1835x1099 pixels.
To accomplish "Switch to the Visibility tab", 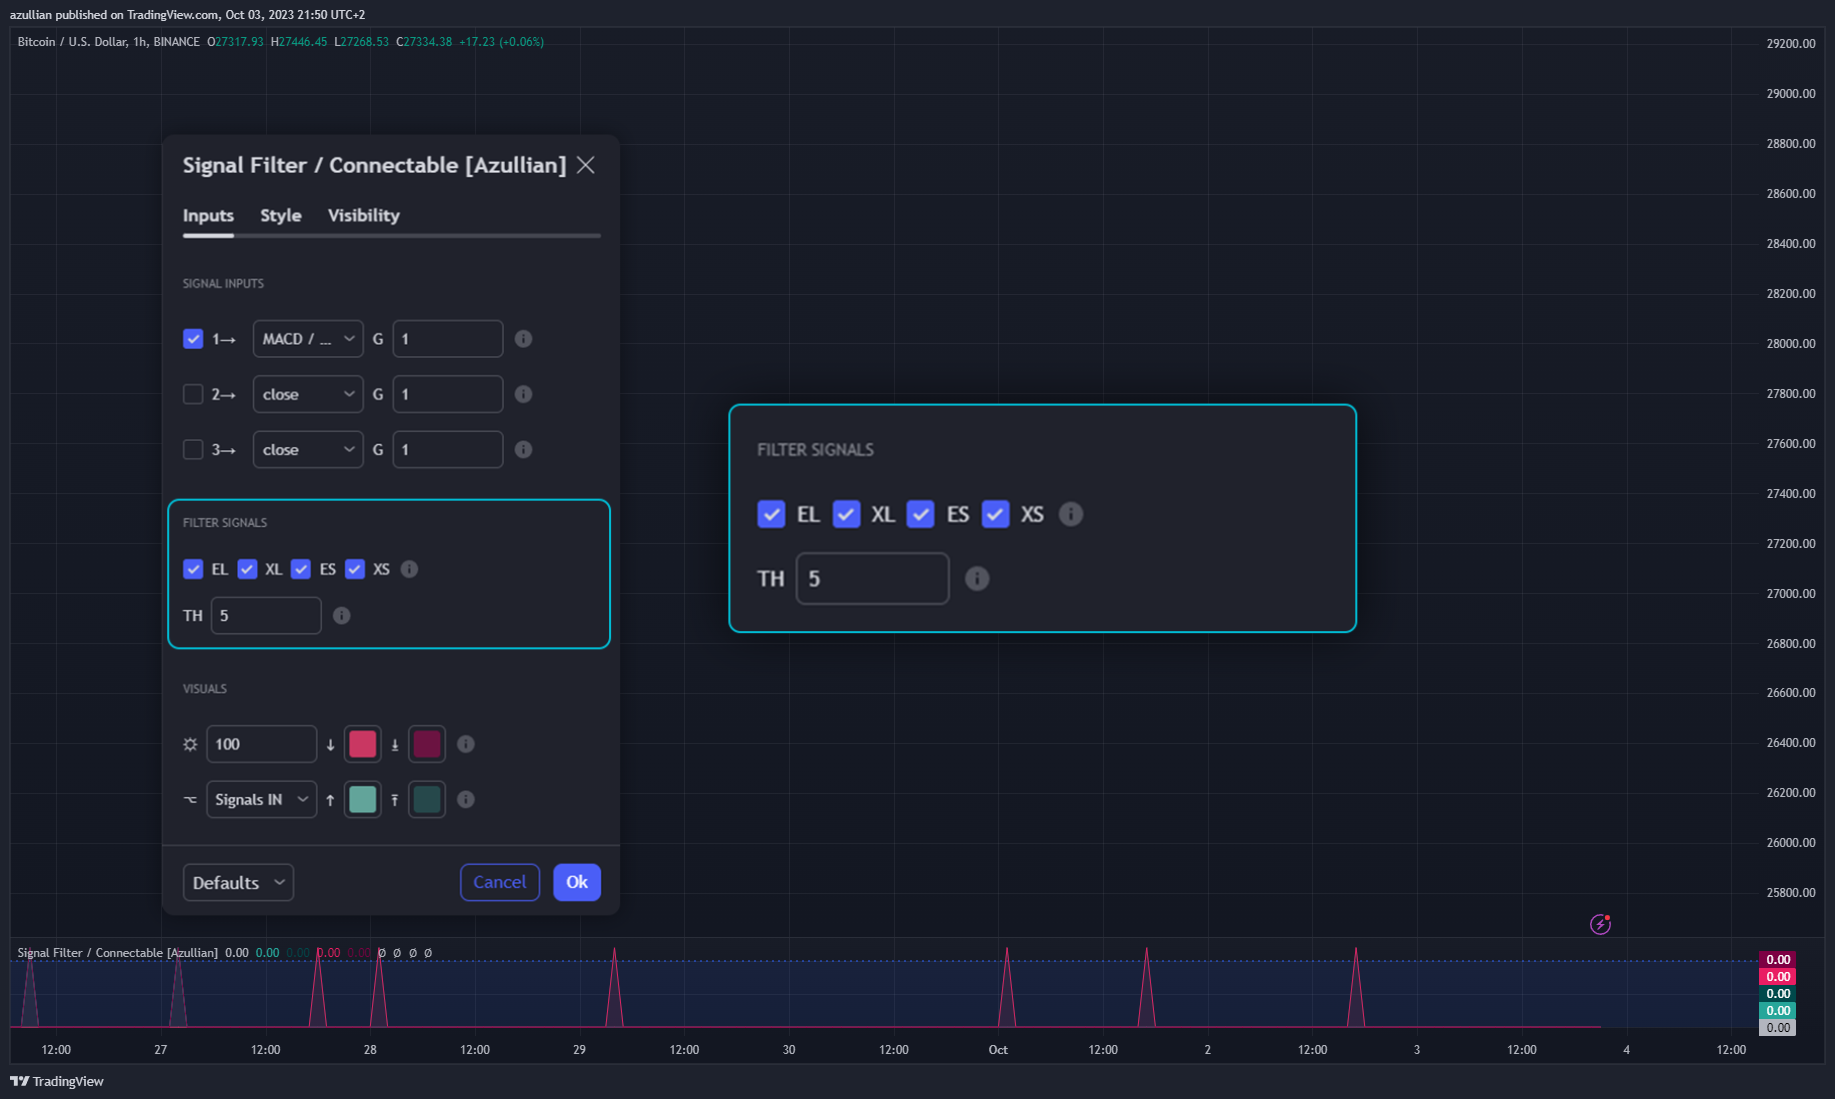I will pos(364,215).
